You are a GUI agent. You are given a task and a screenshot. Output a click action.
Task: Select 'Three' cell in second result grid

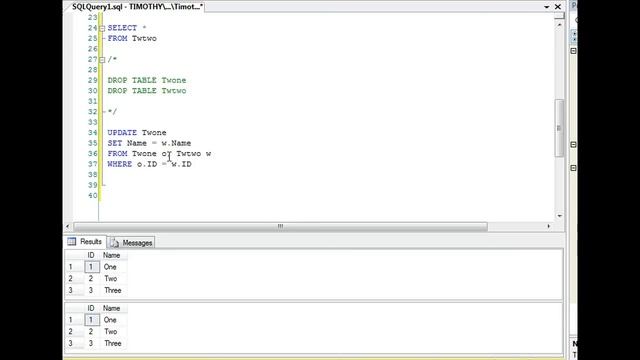pyautogui.click(x=113, y=344)
